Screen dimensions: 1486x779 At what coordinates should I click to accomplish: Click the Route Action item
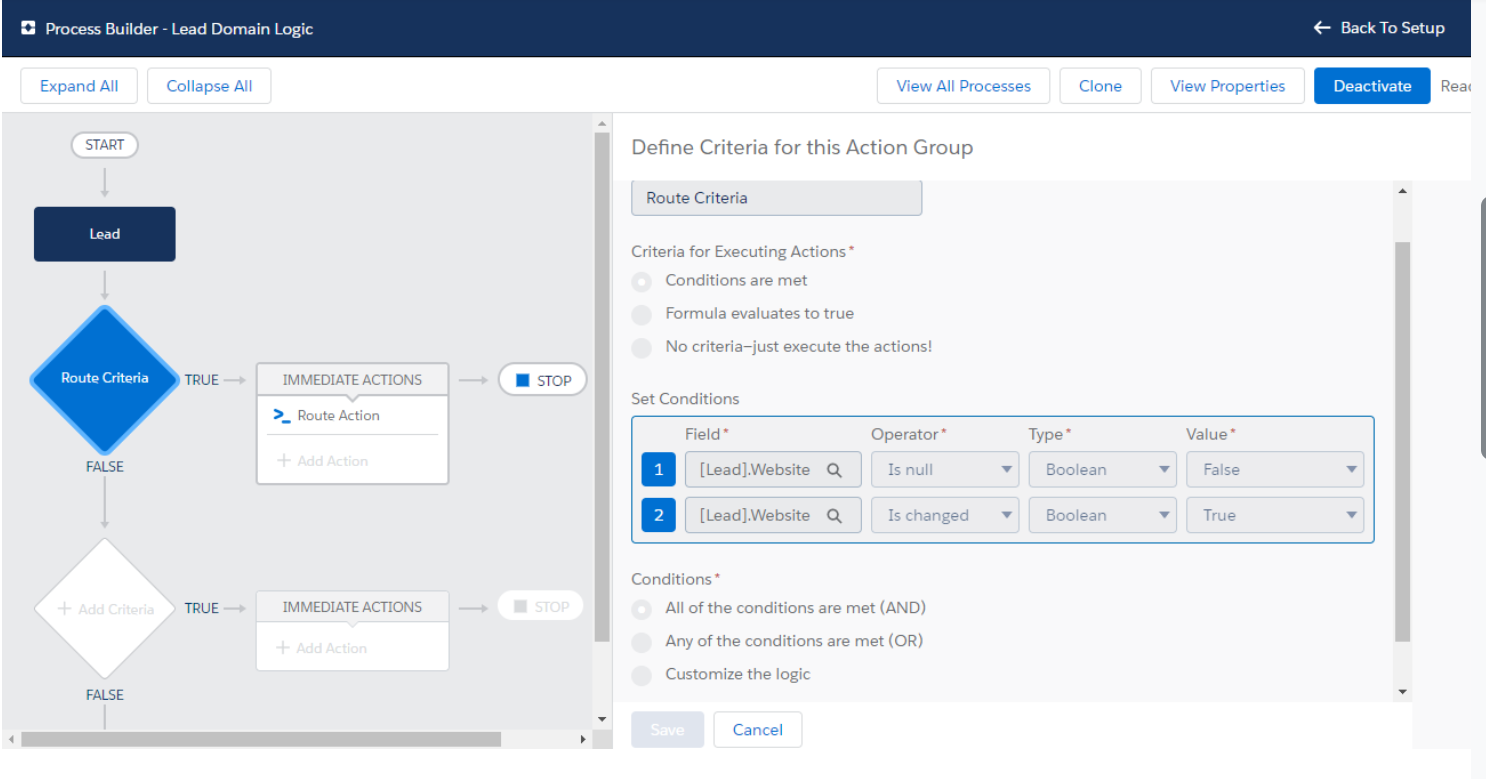click(352, 416)
